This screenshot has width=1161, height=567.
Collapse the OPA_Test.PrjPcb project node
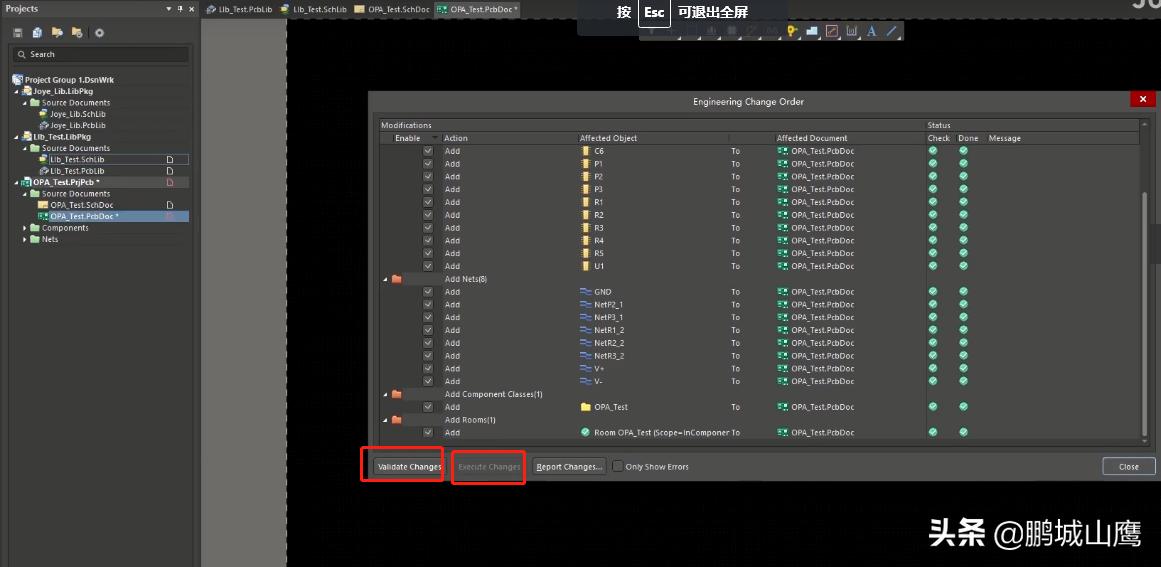tap(16, 182)
